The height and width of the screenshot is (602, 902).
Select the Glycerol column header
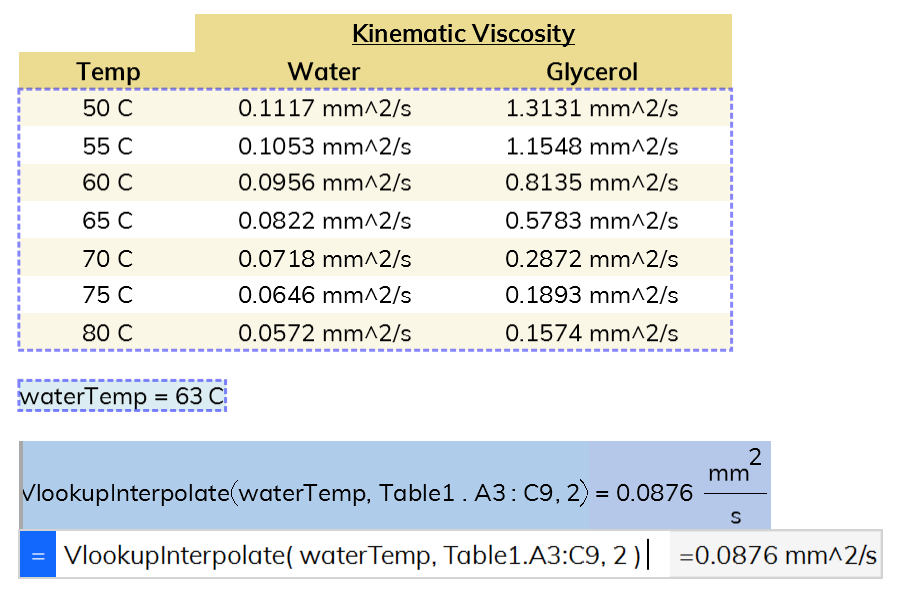591,71
